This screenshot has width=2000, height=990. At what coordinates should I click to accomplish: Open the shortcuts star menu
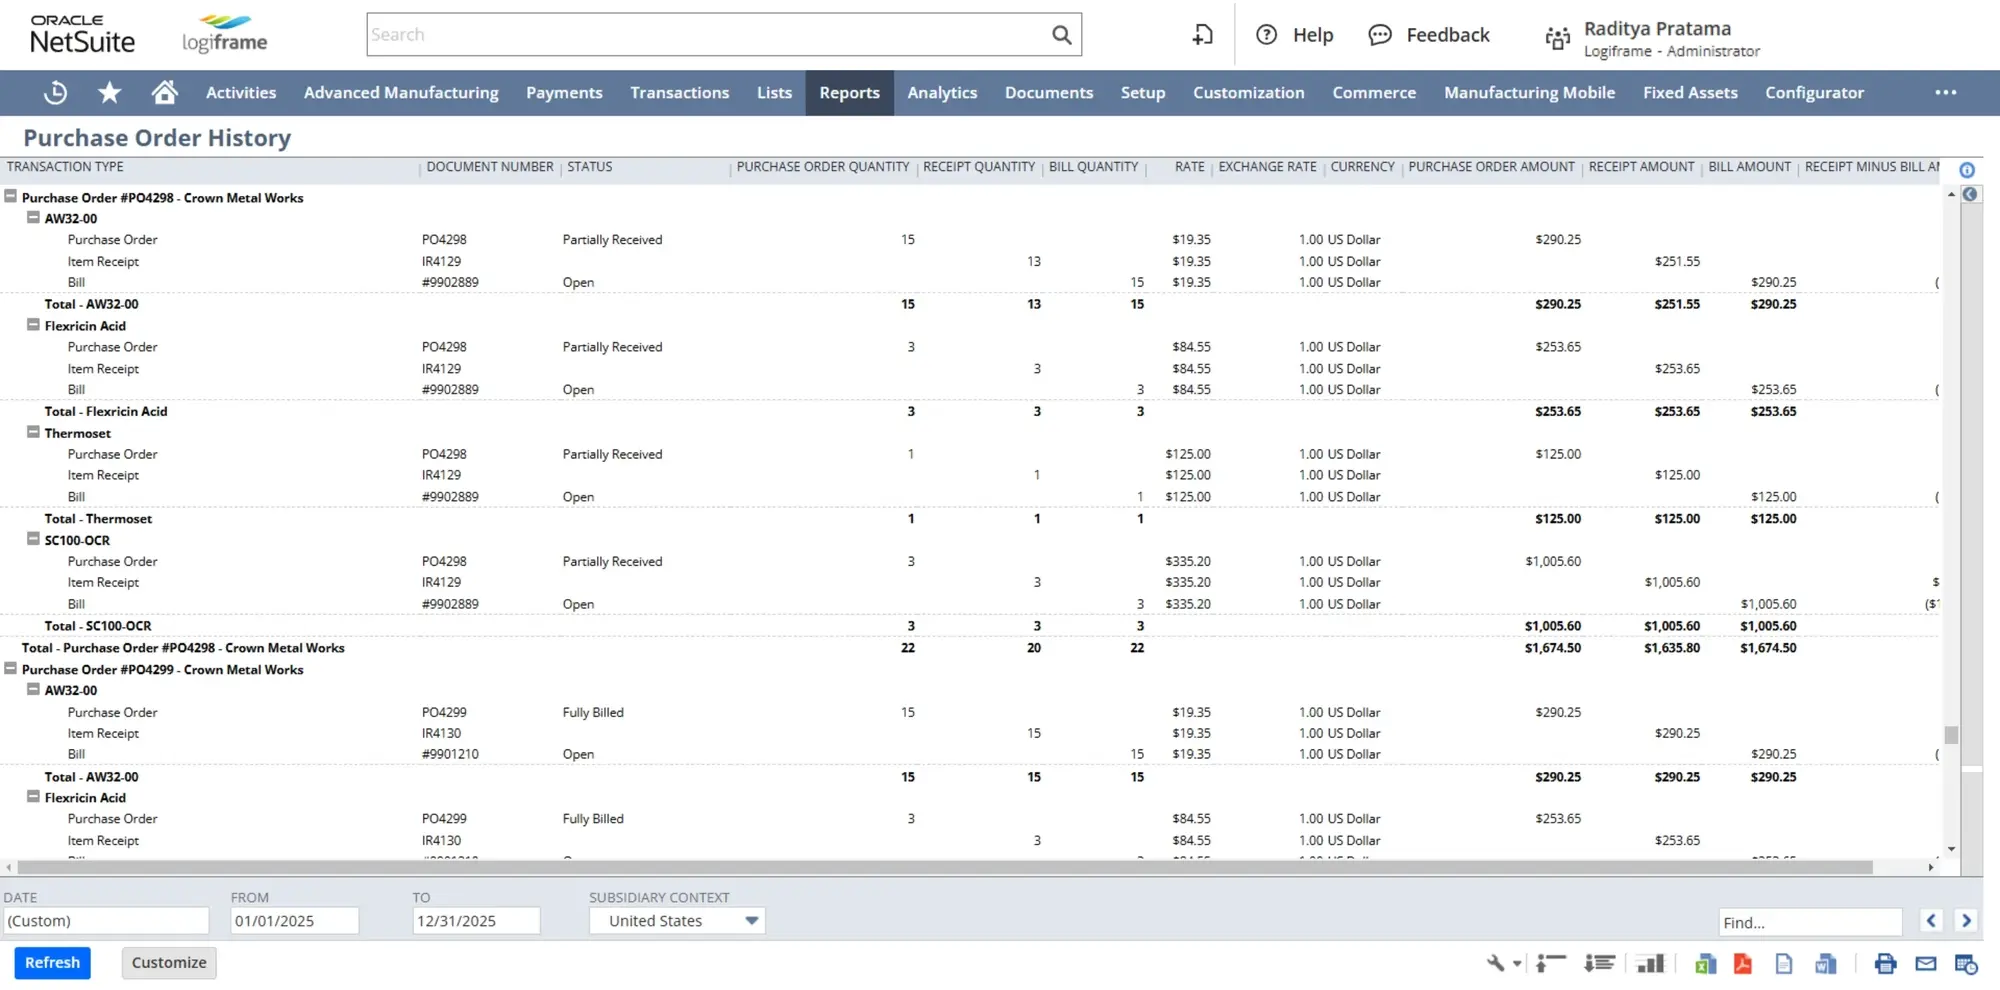coord(109,92)
